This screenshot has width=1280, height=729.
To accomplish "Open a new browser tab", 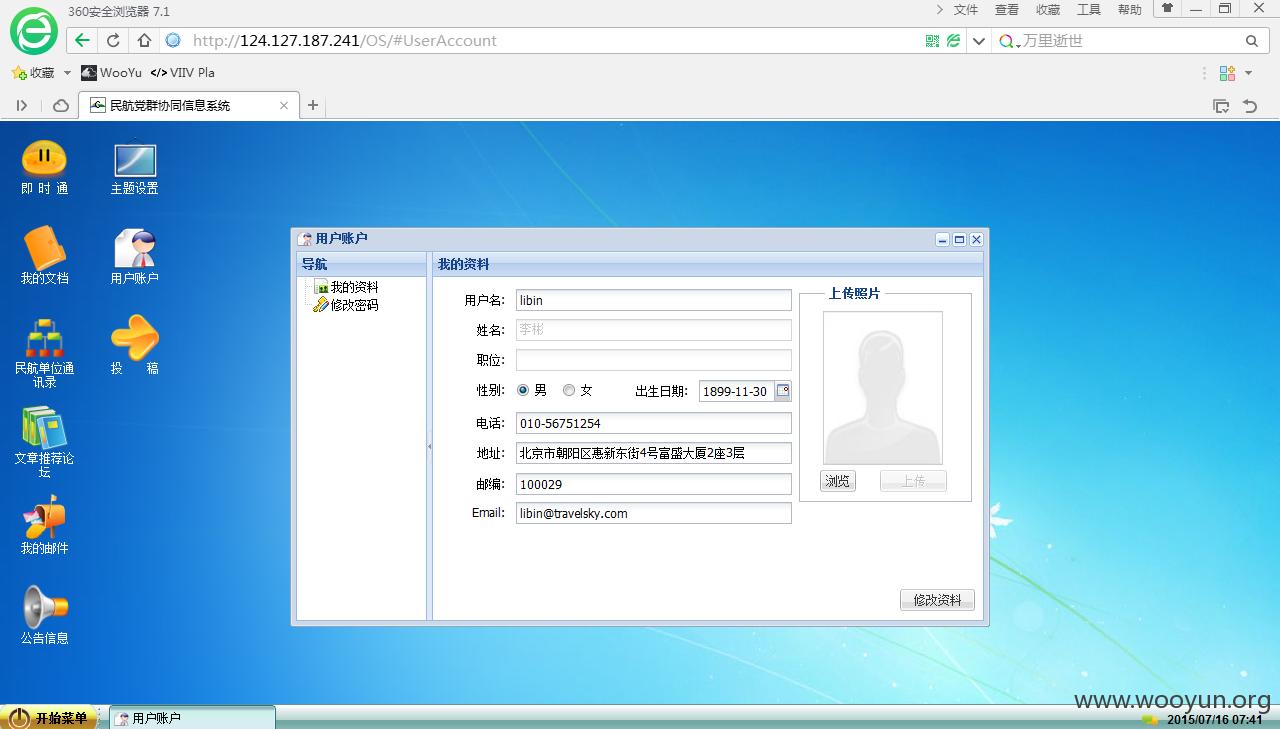I will [313, 105].
